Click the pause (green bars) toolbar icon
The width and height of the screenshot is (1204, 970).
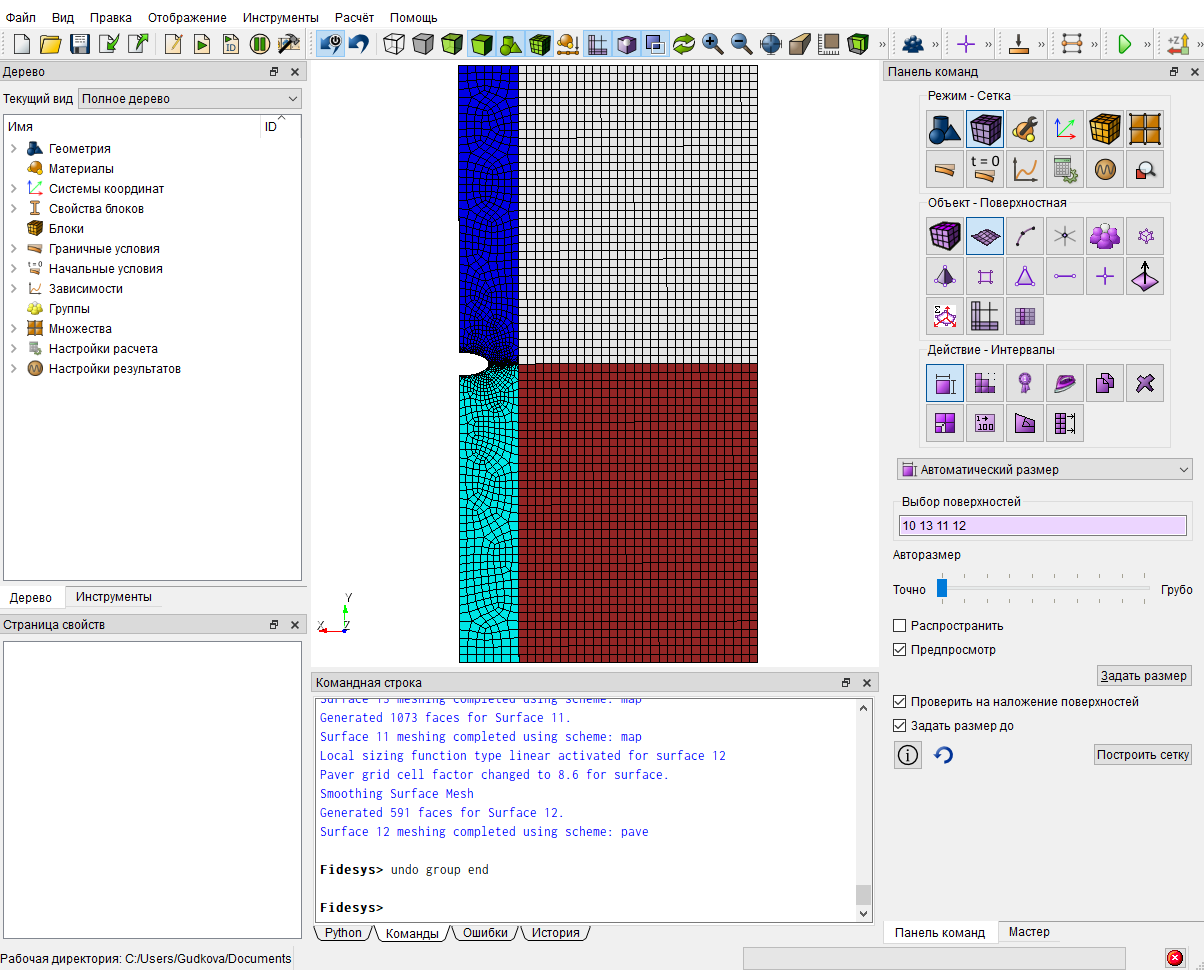point(260,44)
